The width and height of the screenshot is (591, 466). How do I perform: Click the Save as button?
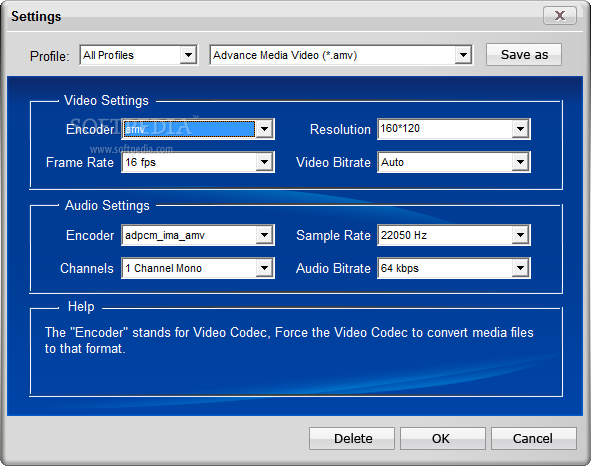point(524,55)
